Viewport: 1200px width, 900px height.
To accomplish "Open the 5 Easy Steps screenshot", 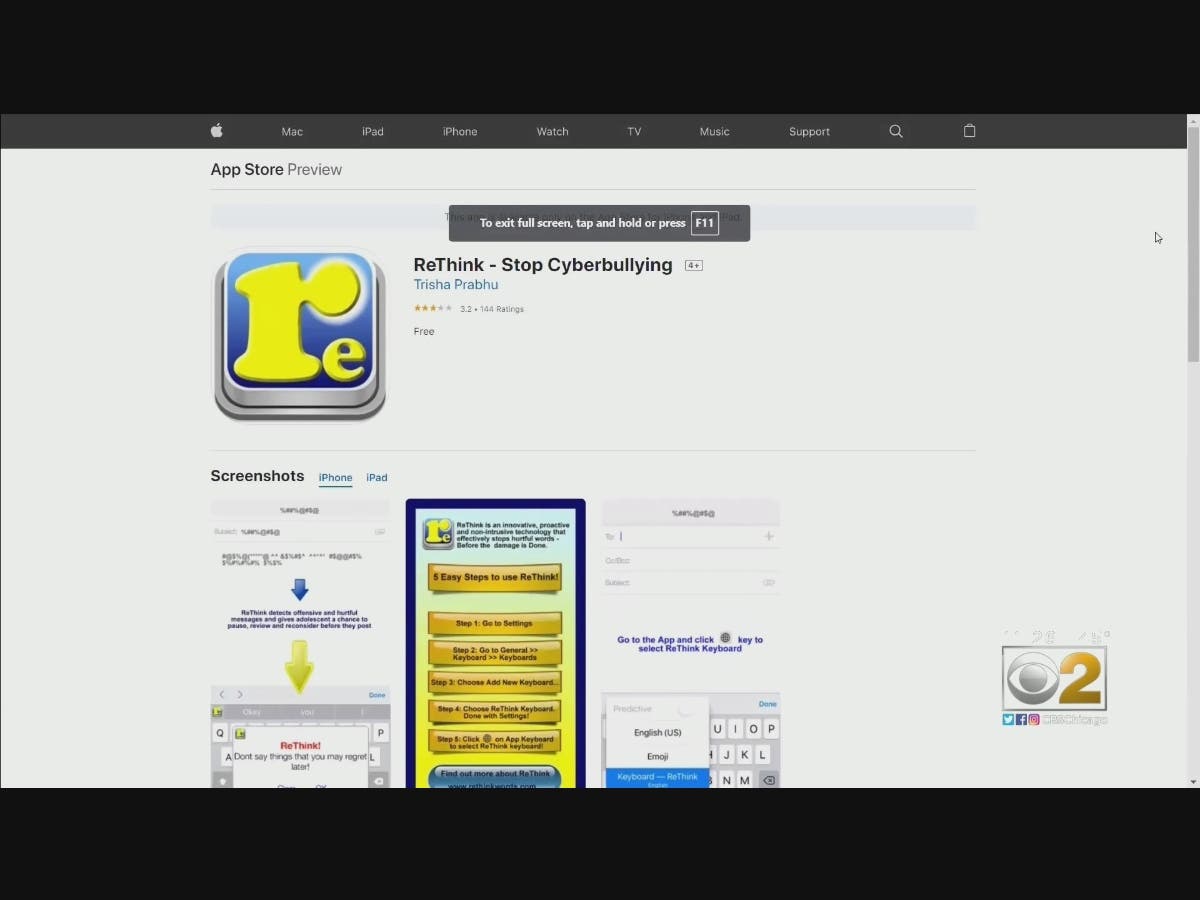I will (x=495, y=643).
